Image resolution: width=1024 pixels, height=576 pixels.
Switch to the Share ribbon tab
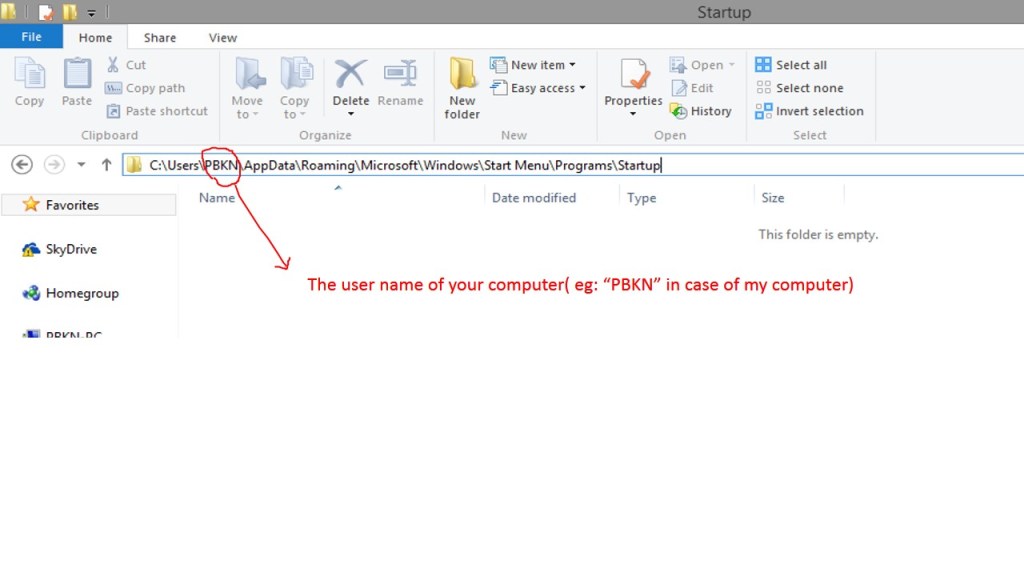point(159,38)
